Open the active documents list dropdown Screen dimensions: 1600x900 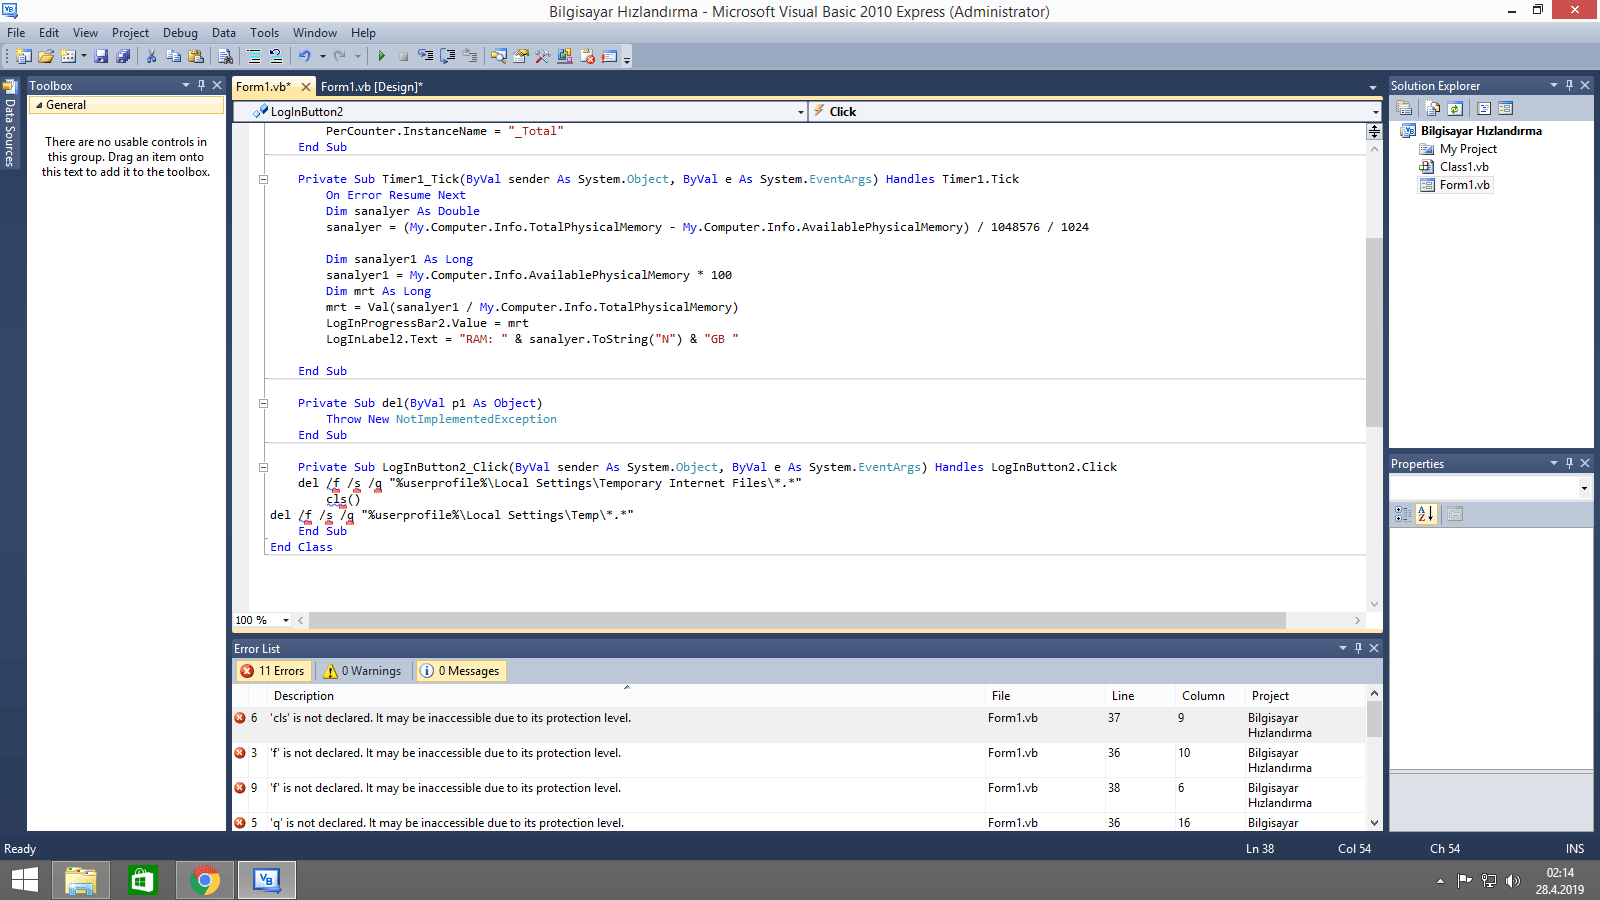pos(1373,87)
